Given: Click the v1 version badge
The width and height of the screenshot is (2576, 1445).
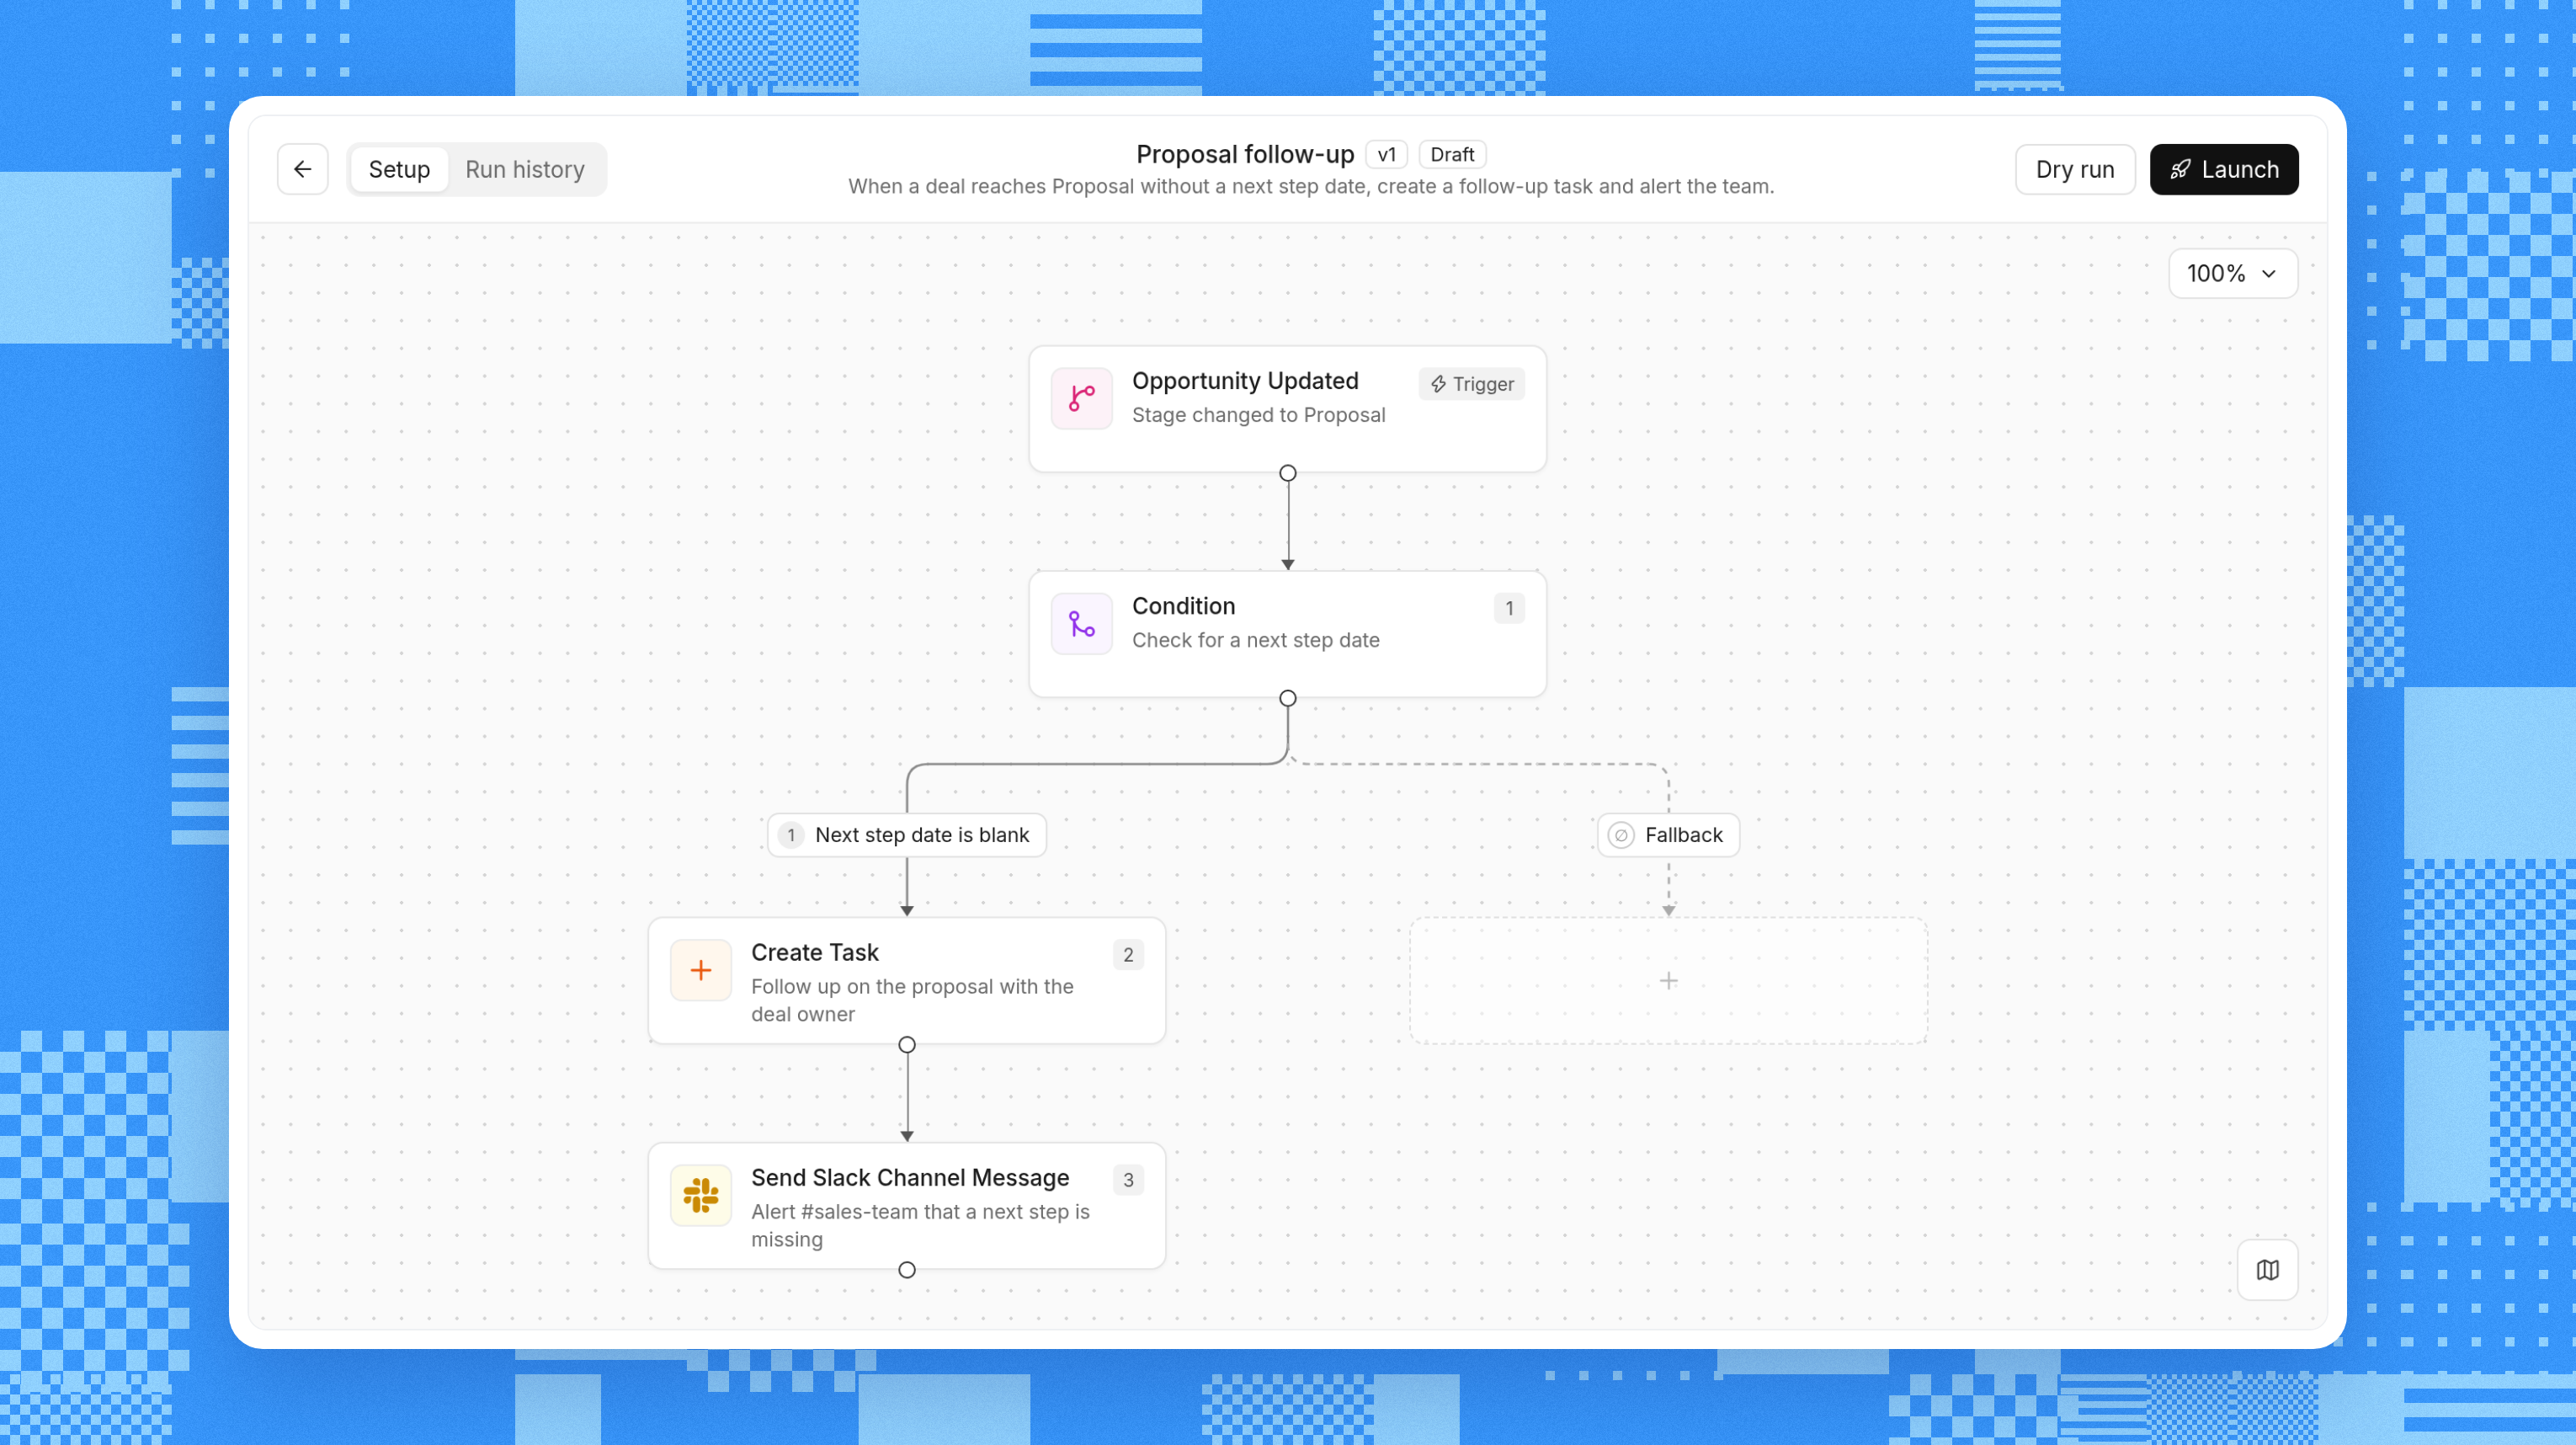Looking at the screenshot, I should tap(1386, 154).
